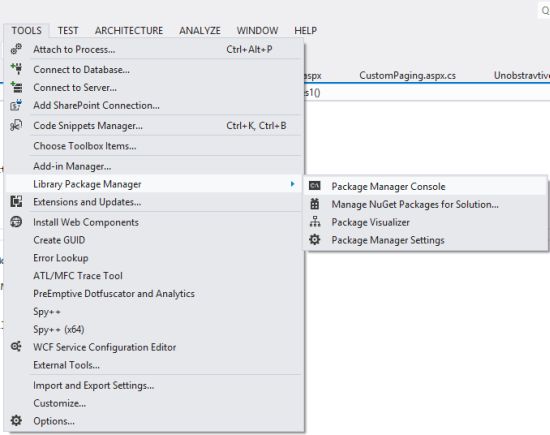The image size is (550, 435).
Task: Select Library Package Manager entry
Action: (x=154, y=184)
